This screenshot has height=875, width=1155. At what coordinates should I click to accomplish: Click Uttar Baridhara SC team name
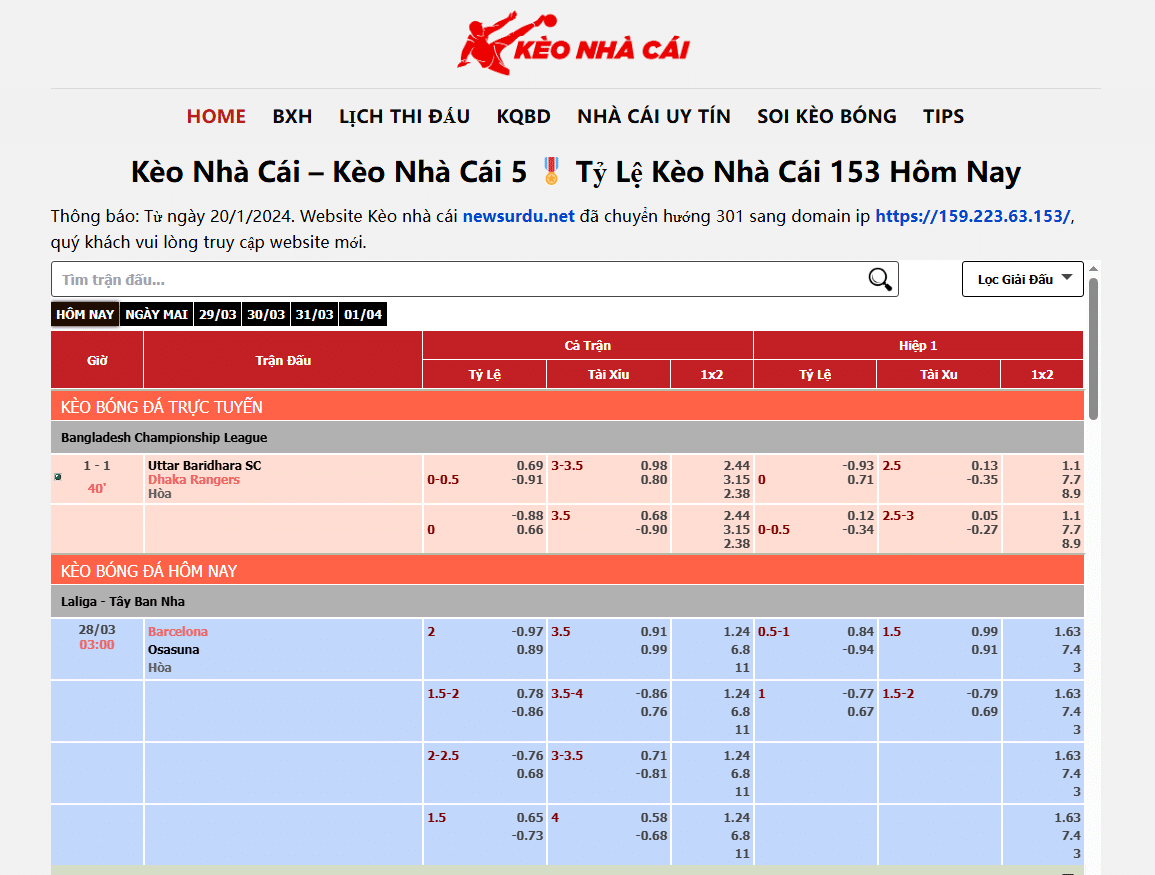click(x=205, y=465)
